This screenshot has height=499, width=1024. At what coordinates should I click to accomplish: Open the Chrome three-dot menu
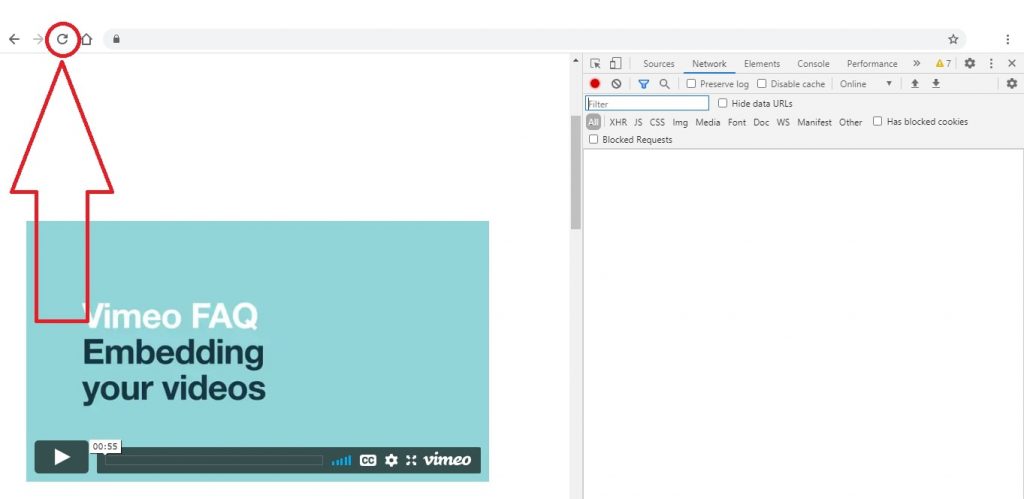pyautogui.click(x=1008, y=39)
